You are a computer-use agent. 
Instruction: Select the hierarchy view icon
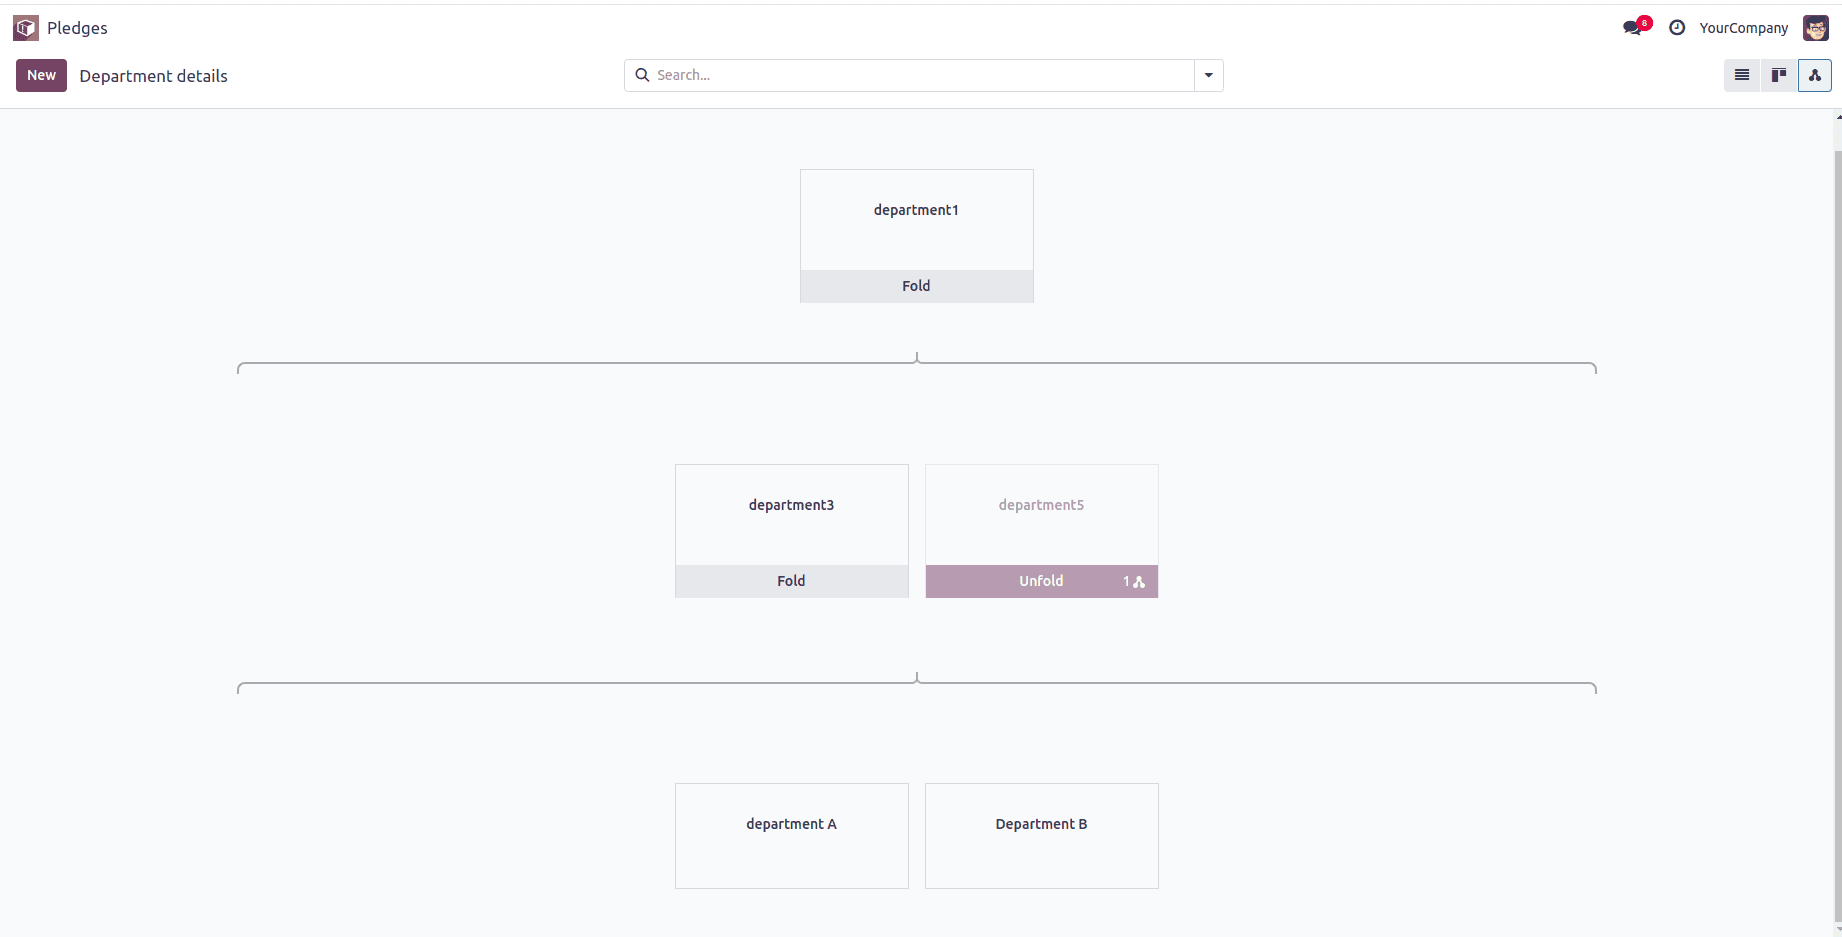pos(1815,75)
